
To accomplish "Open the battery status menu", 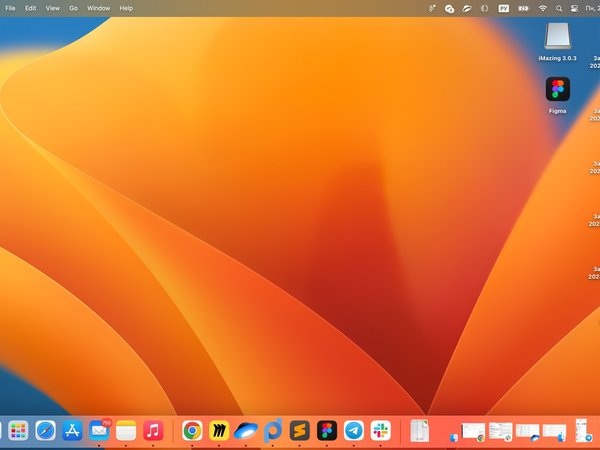I will [523, 8].
